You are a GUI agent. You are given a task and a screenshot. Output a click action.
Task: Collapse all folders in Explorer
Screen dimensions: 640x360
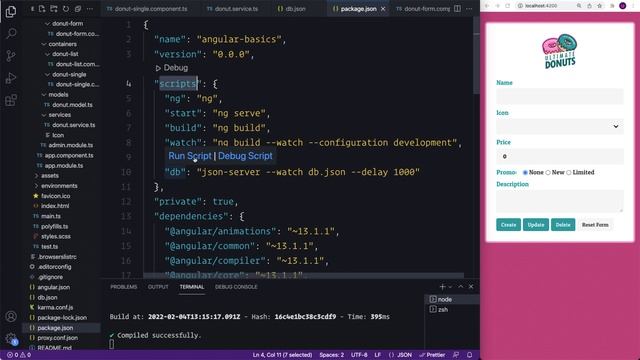78,9
